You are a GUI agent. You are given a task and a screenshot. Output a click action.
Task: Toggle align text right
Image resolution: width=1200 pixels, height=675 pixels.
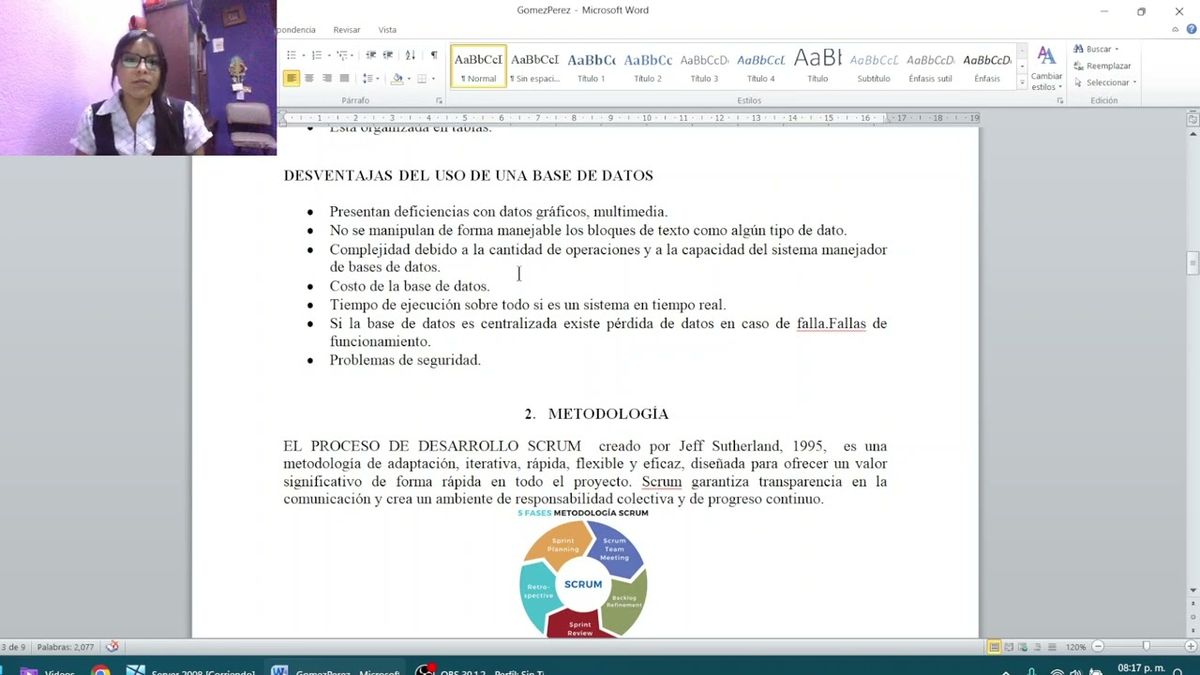point(327,78)
